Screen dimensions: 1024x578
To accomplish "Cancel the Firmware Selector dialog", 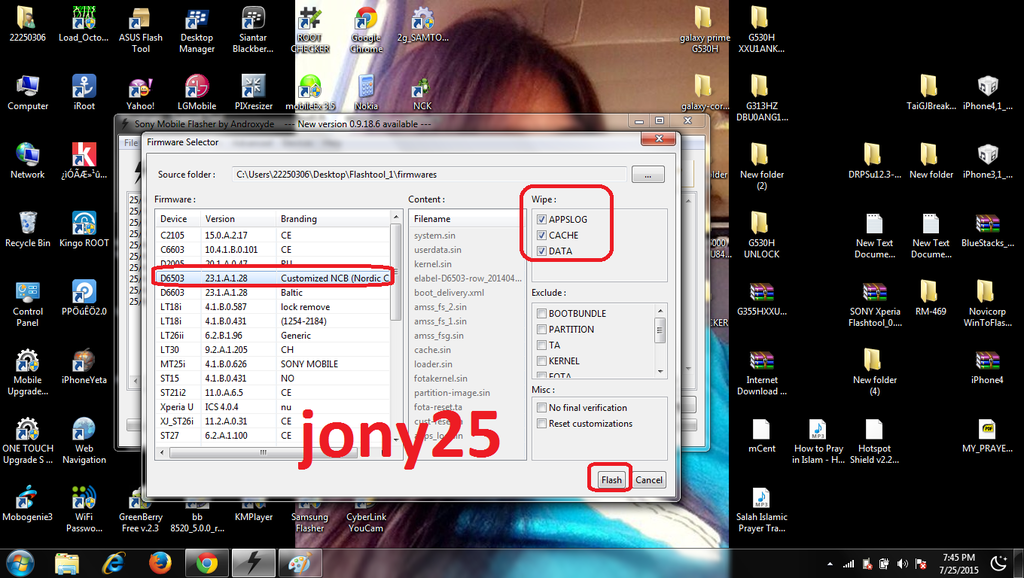I will (x=649, y=479).
